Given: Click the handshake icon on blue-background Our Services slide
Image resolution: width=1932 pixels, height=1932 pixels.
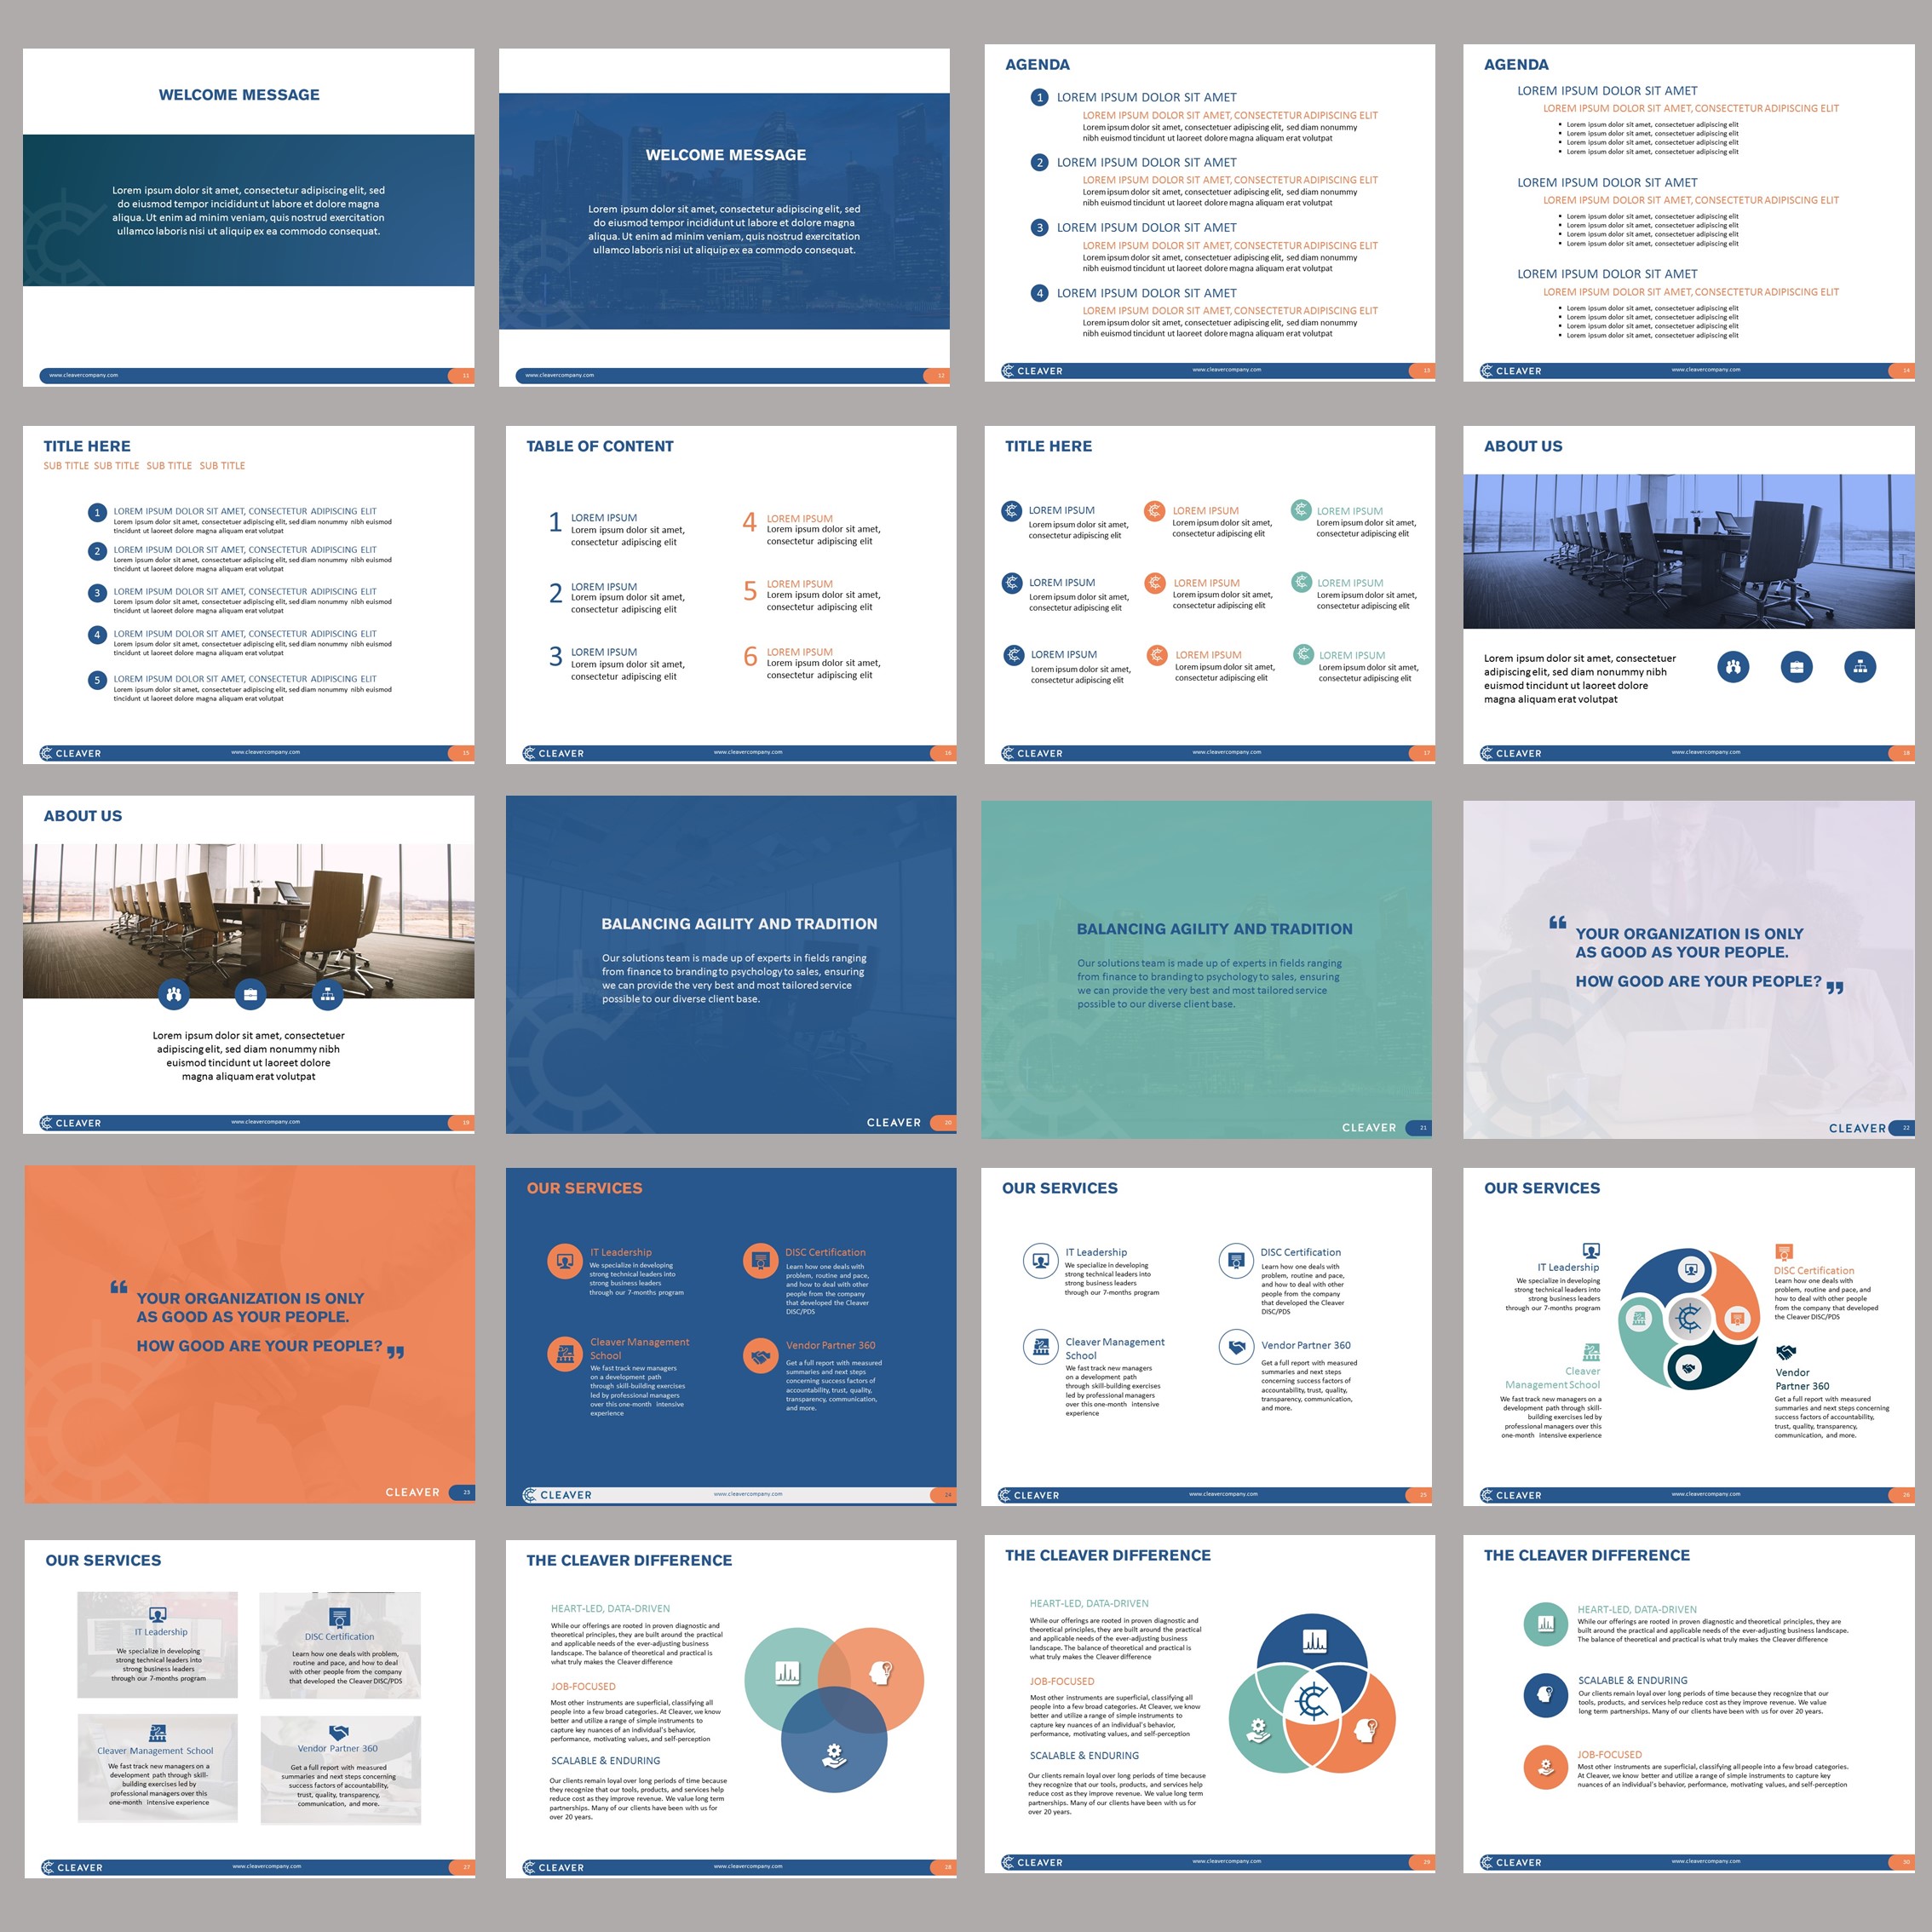Looking at the screenshot, I should [x=760, y=1356].
